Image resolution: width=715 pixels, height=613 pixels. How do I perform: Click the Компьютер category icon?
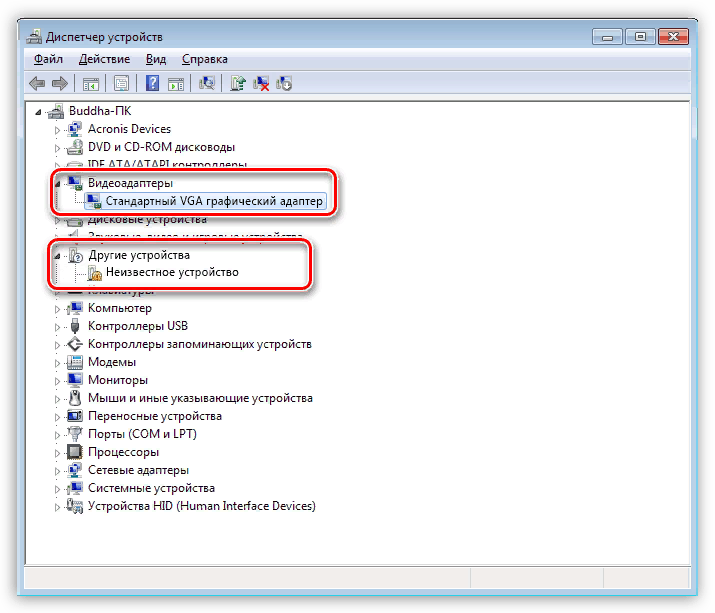coord(74,308)
